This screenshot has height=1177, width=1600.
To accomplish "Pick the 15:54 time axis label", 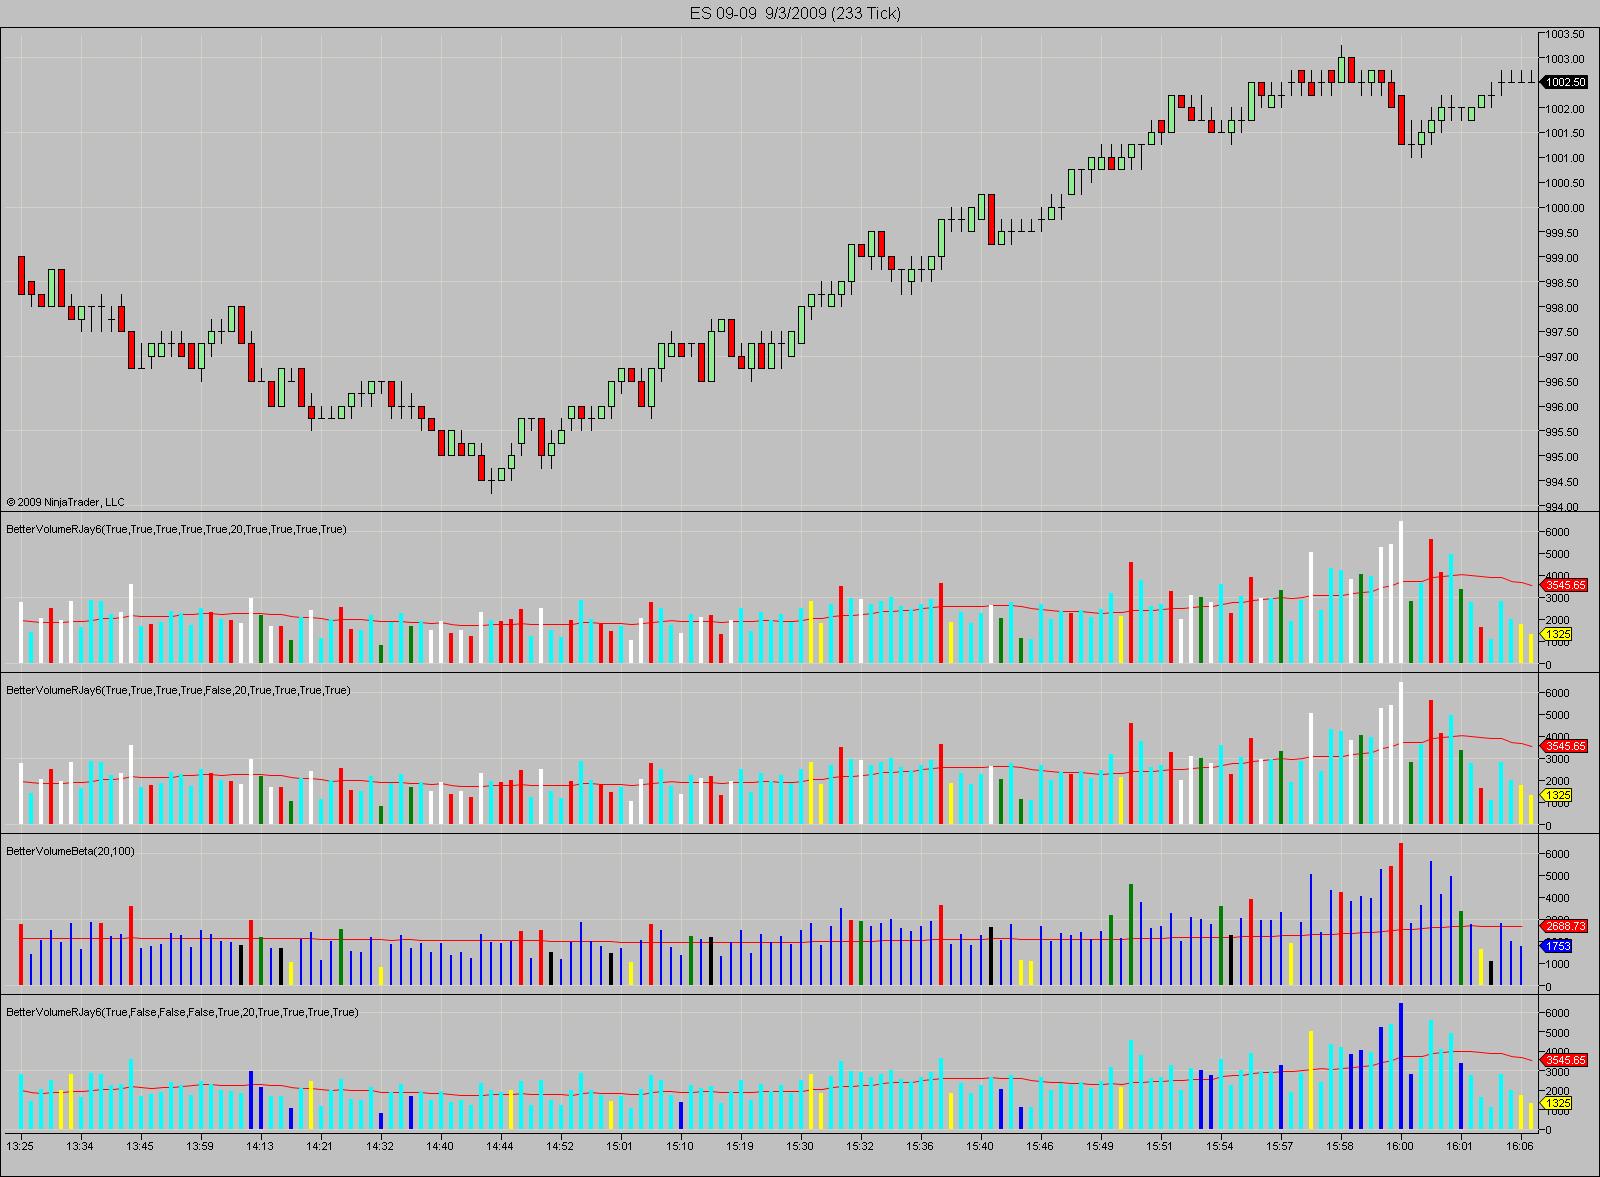I will 1220,1146.
